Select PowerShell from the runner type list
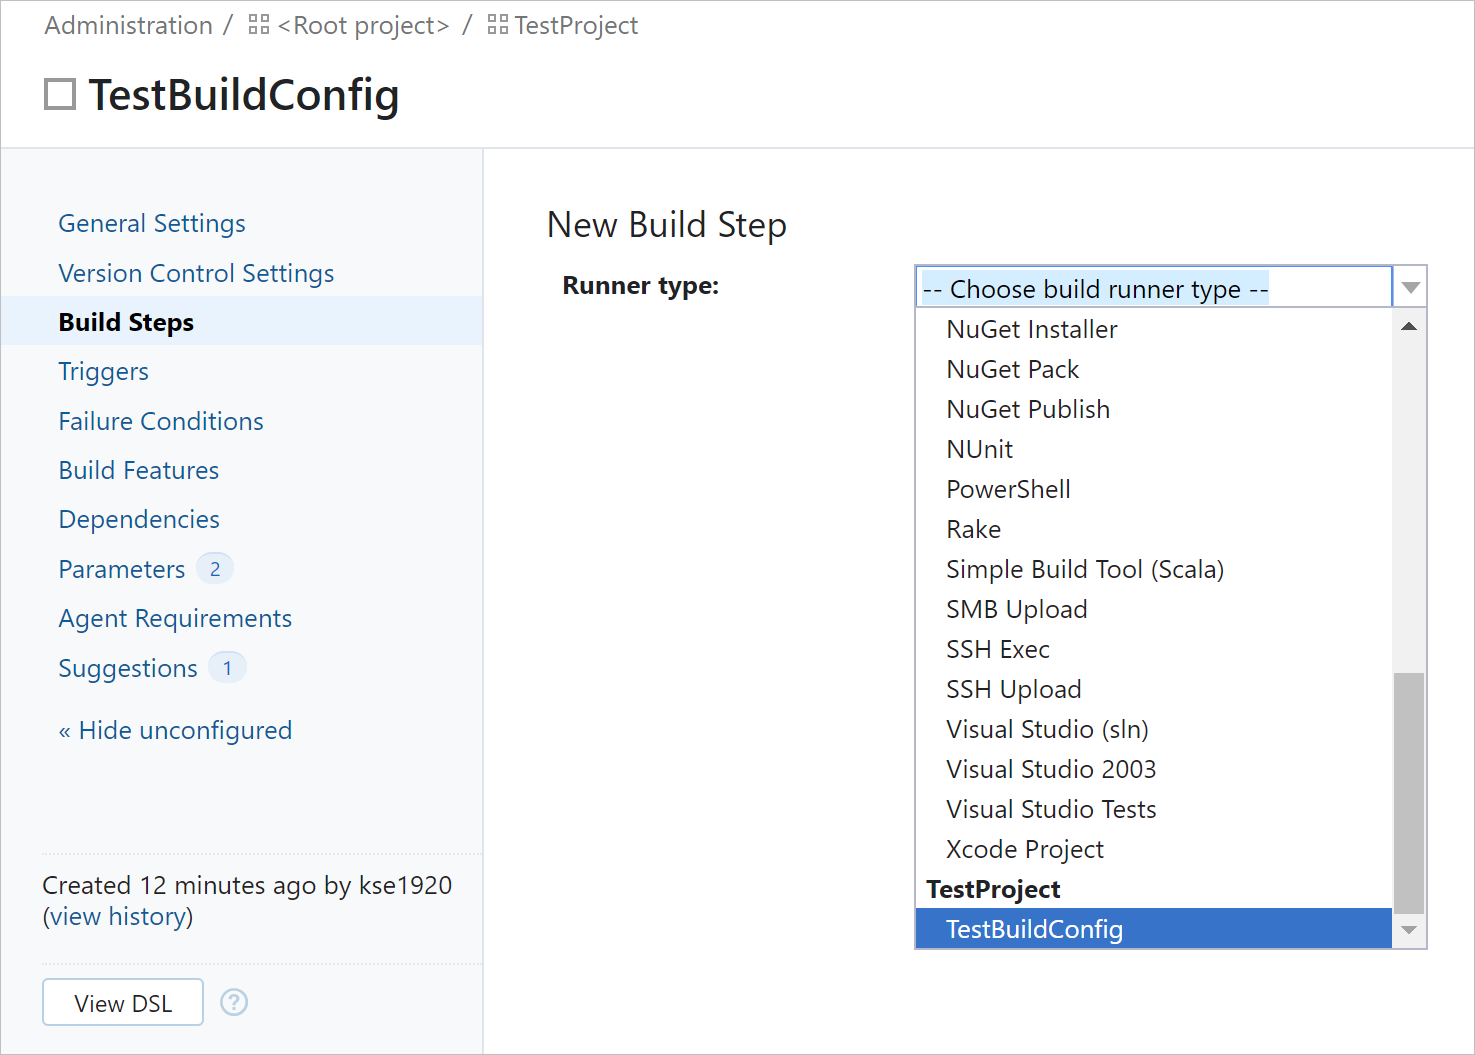Viewport: 1475px width, 1055px height. [x=1008, y=489]
